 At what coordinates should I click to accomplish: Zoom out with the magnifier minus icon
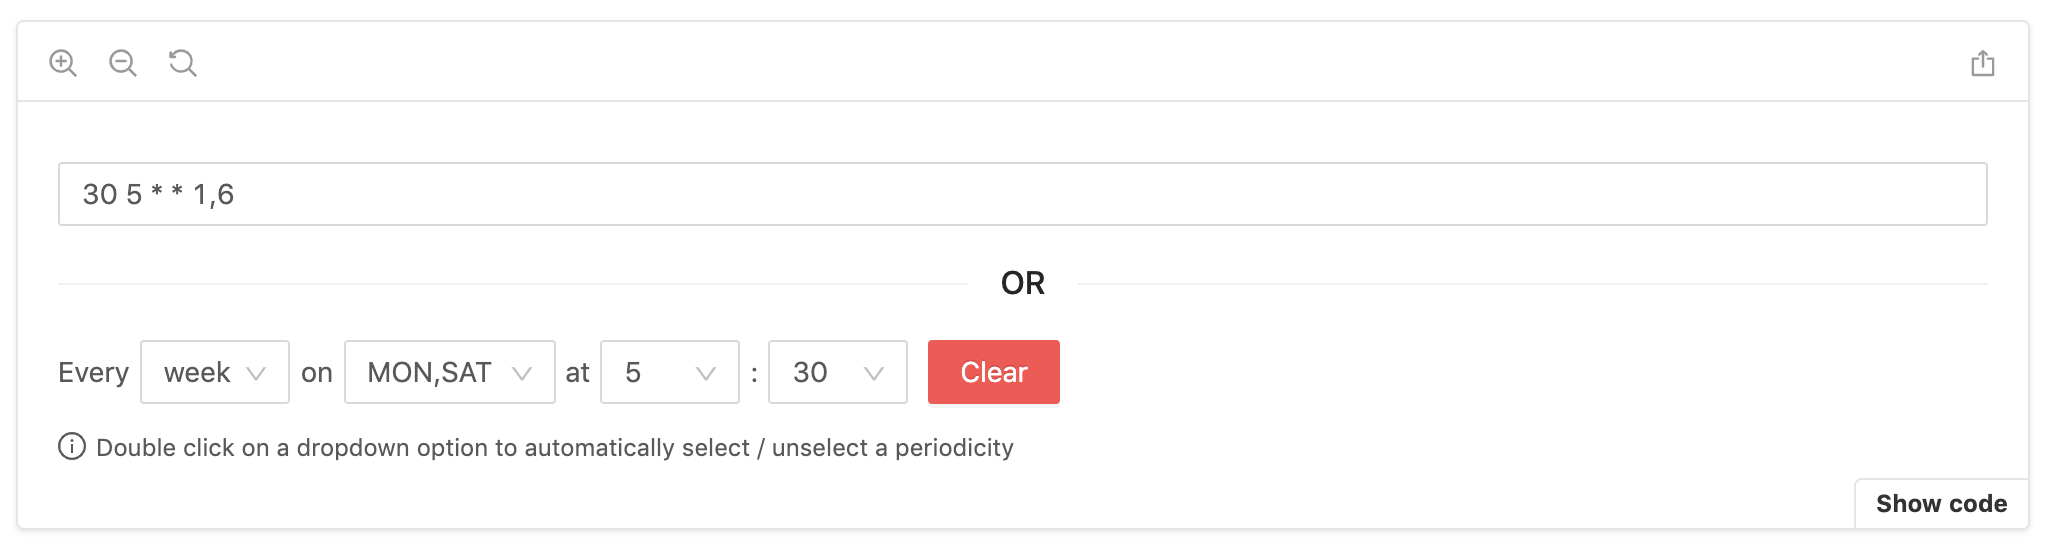pyautogui.click(x=123, y=63)
